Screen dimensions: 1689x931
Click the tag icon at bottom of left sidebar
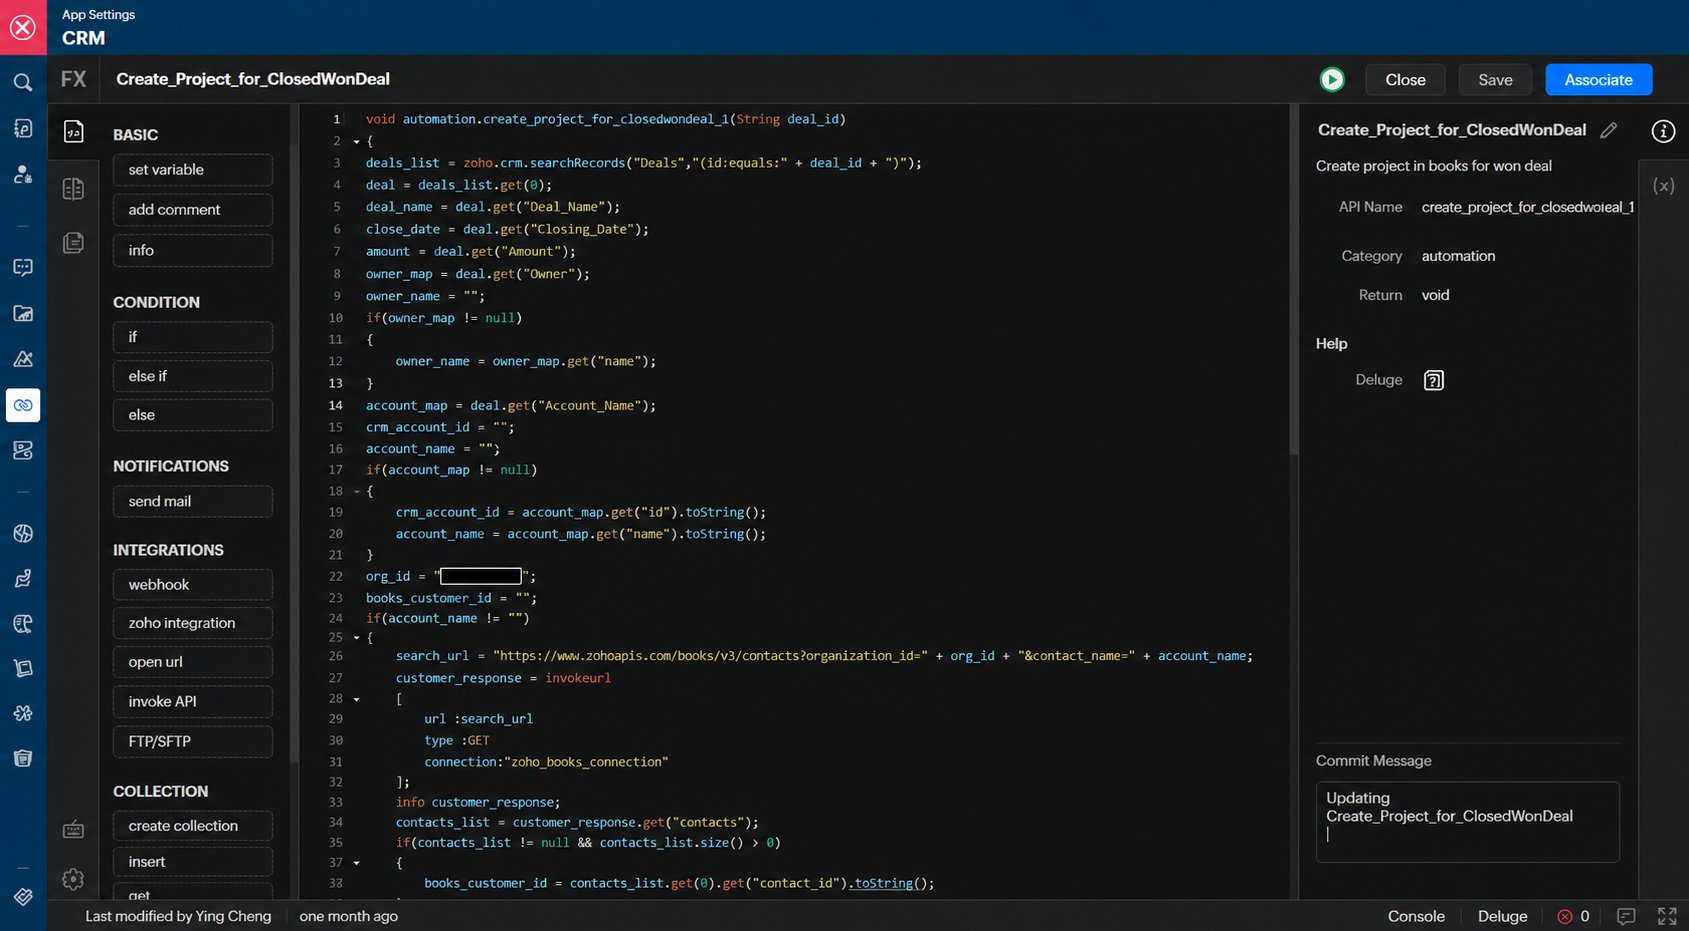click(x=23, y=897)
